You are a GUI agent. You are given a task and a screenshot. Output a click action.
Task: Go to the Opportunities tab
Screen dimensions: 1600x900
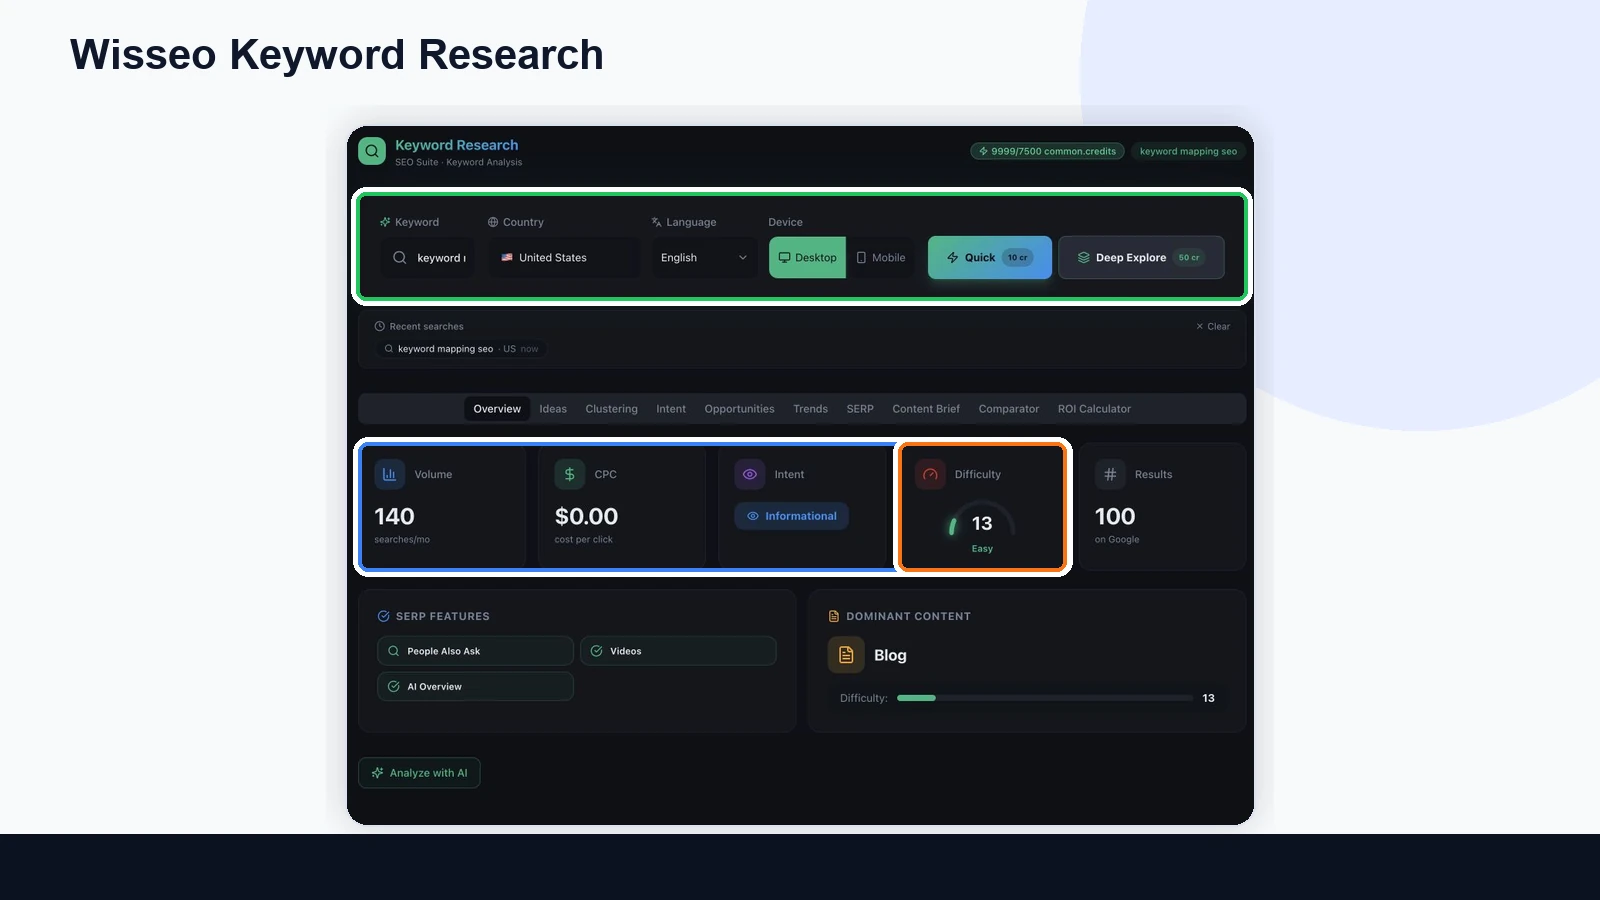(739, 409)
